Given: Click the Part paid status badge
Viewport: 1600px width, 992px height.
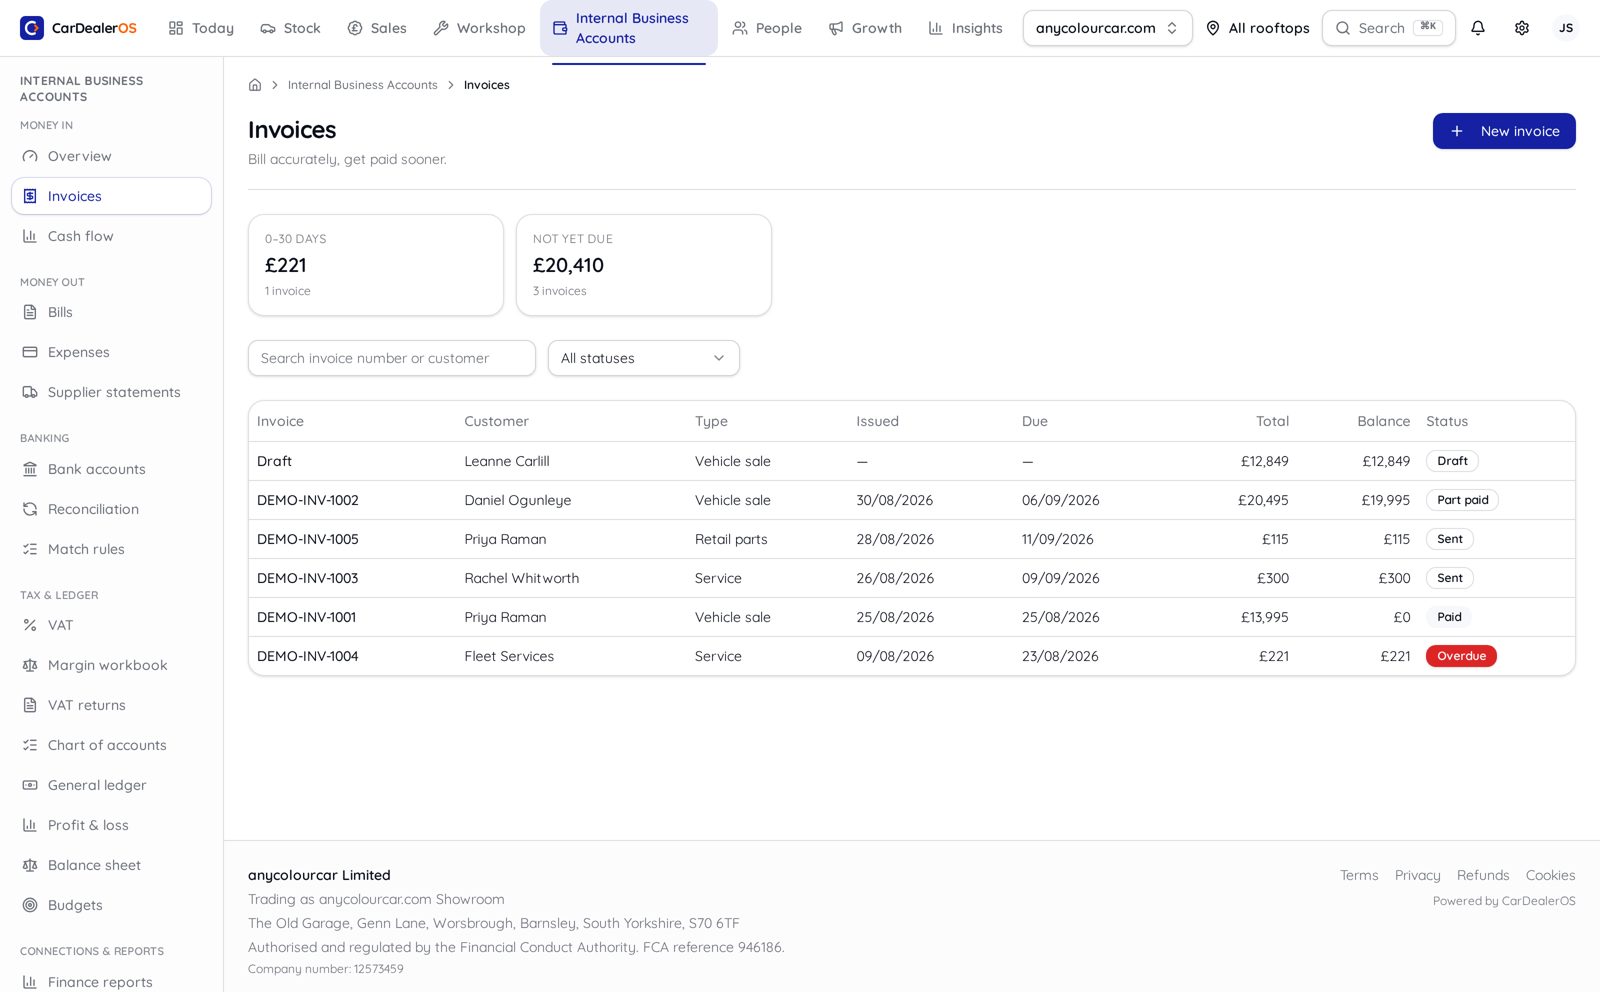Looking at the screenshot, I should click(1462, 500).
